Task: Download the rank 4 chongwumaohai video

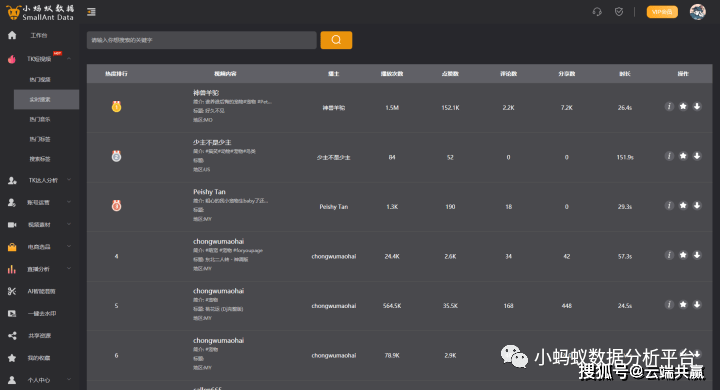Action: pos(697,255)
